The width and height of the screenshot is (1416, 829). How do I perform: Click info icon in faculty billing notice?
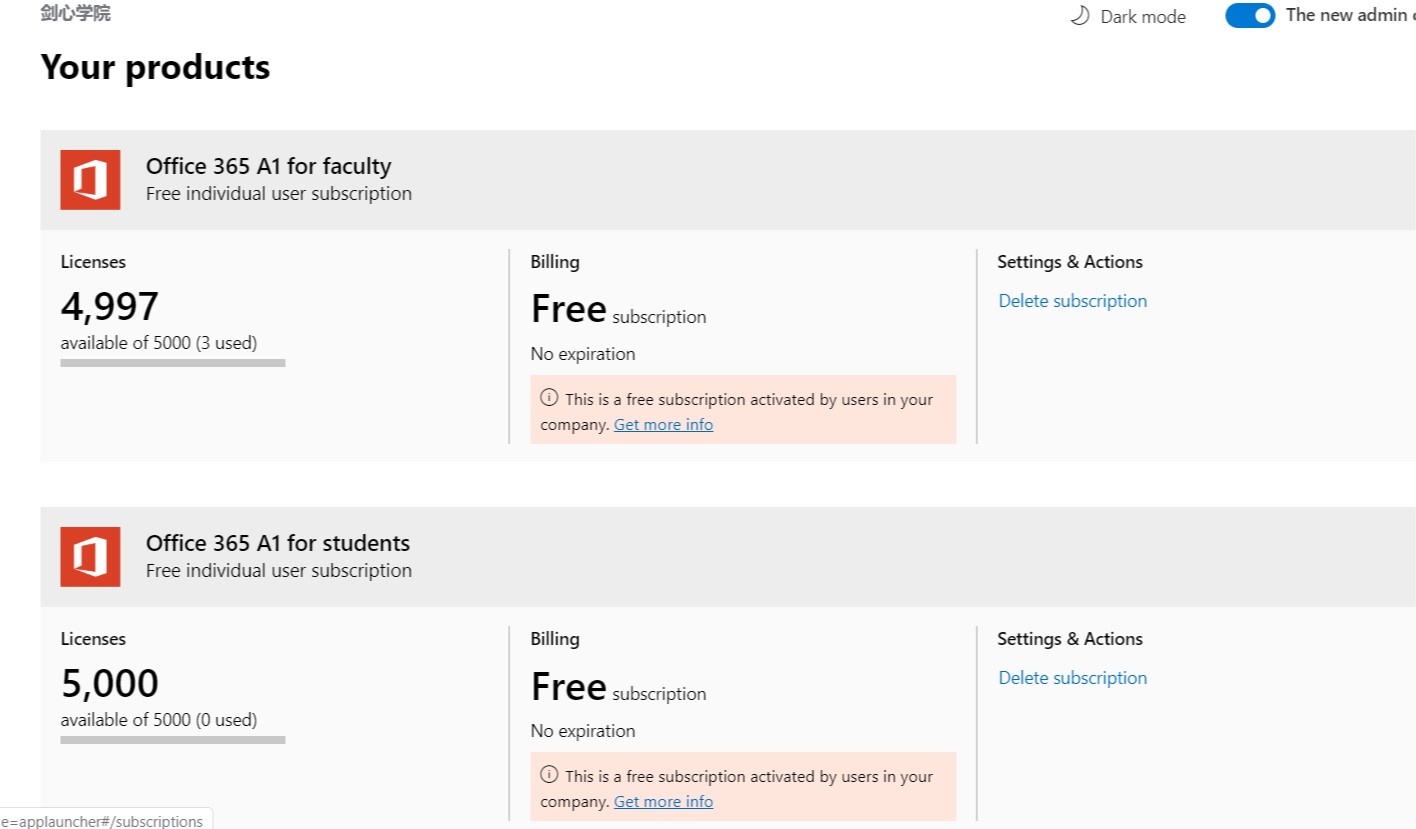coord(549,398)
